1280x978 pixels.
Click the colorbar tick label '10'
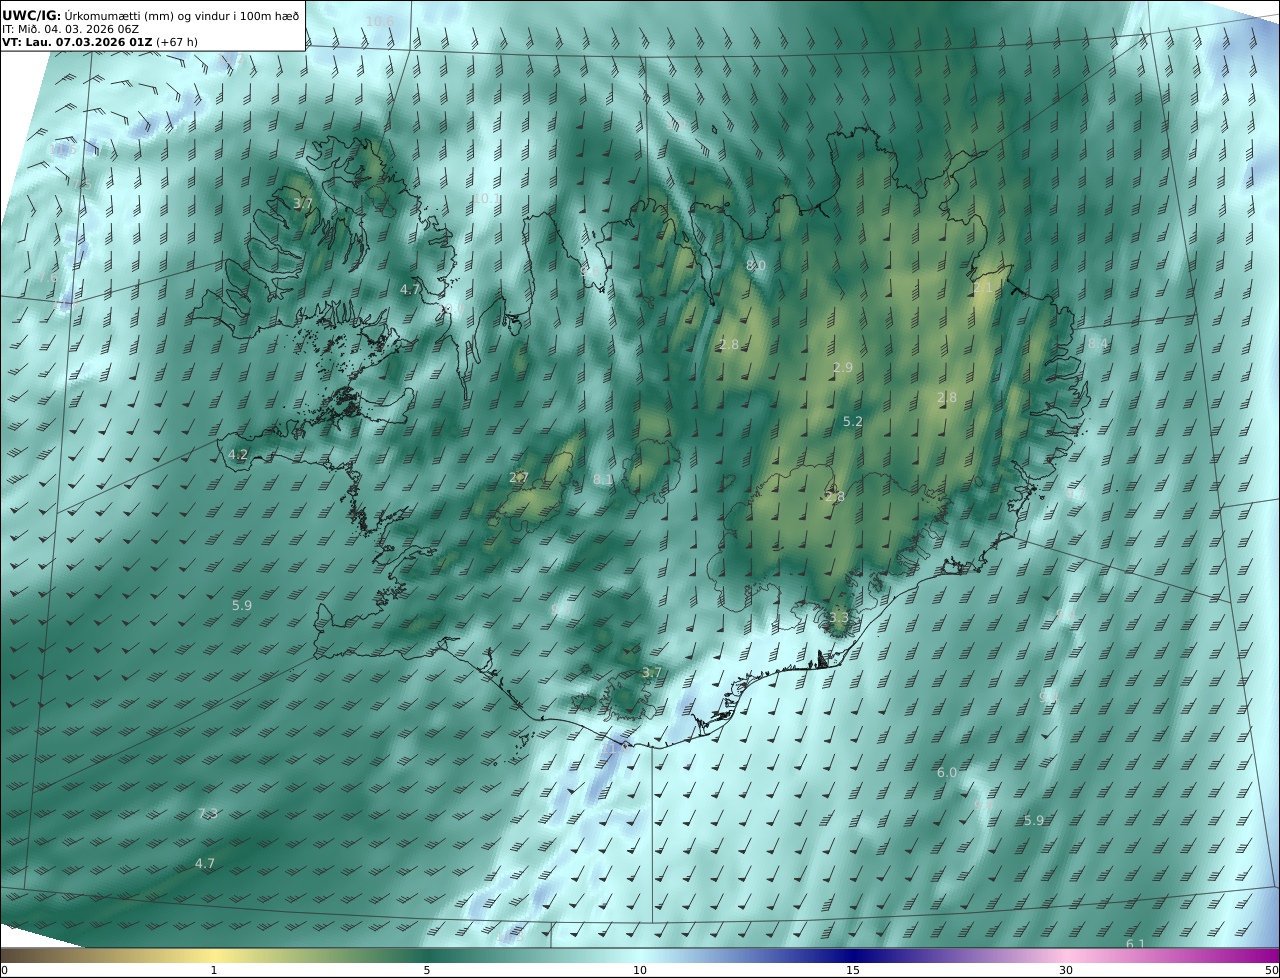pyautogui.click(x=640, y=970)
